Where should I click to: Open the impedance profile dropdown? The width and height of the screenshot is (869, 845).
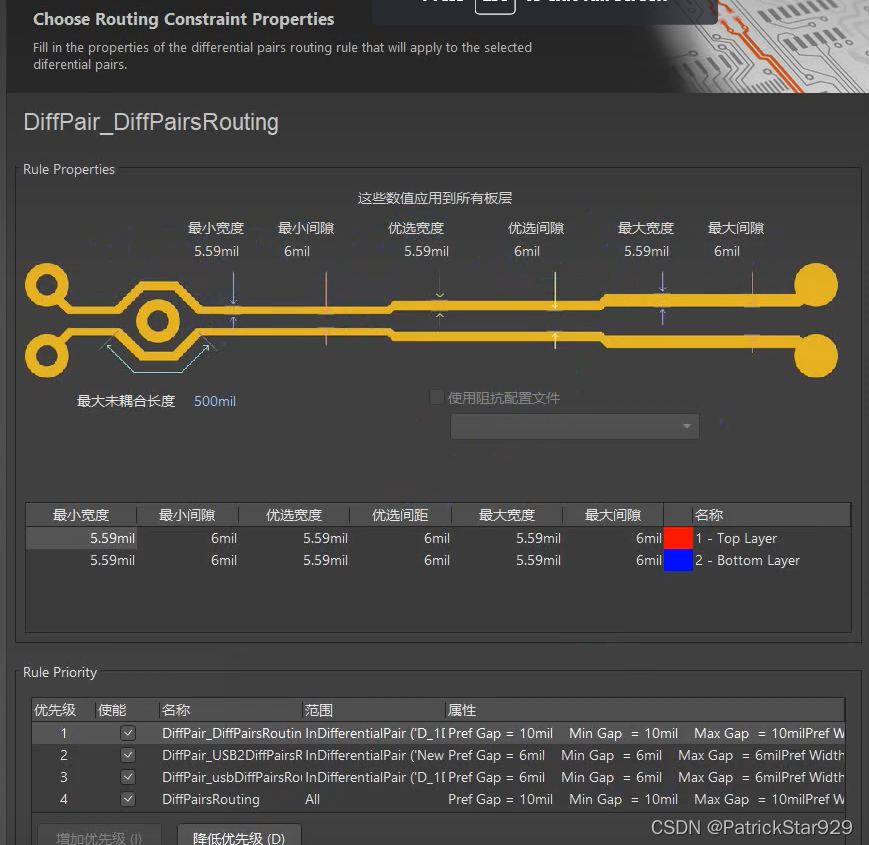click(687, 426)
